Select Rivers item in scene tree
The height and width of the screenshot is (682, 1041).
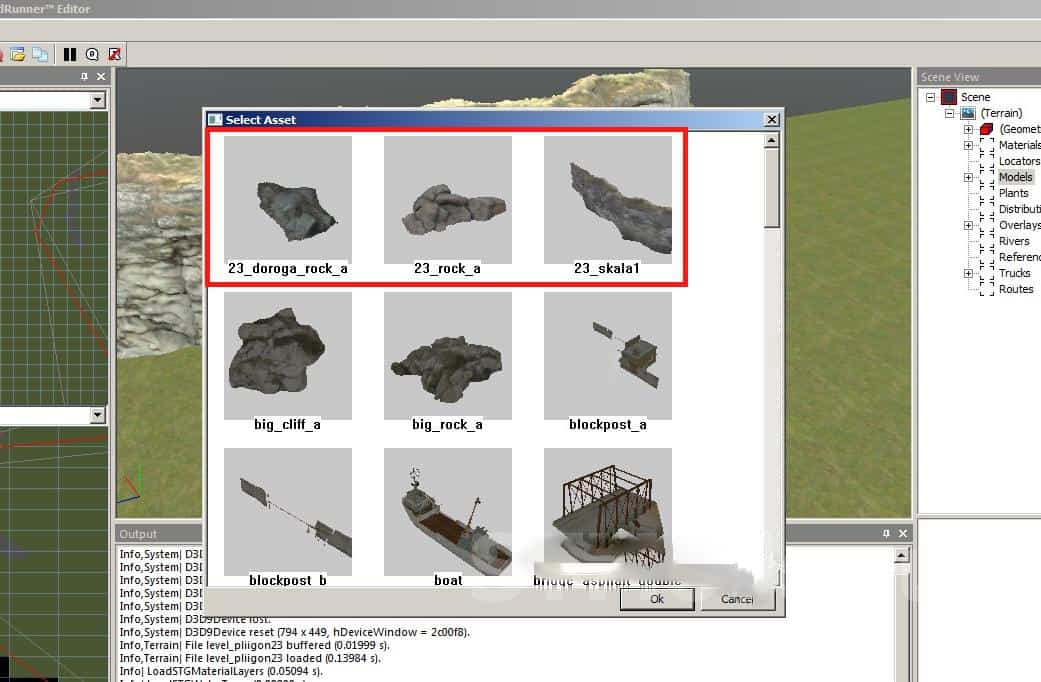(x=1014, y=241)
